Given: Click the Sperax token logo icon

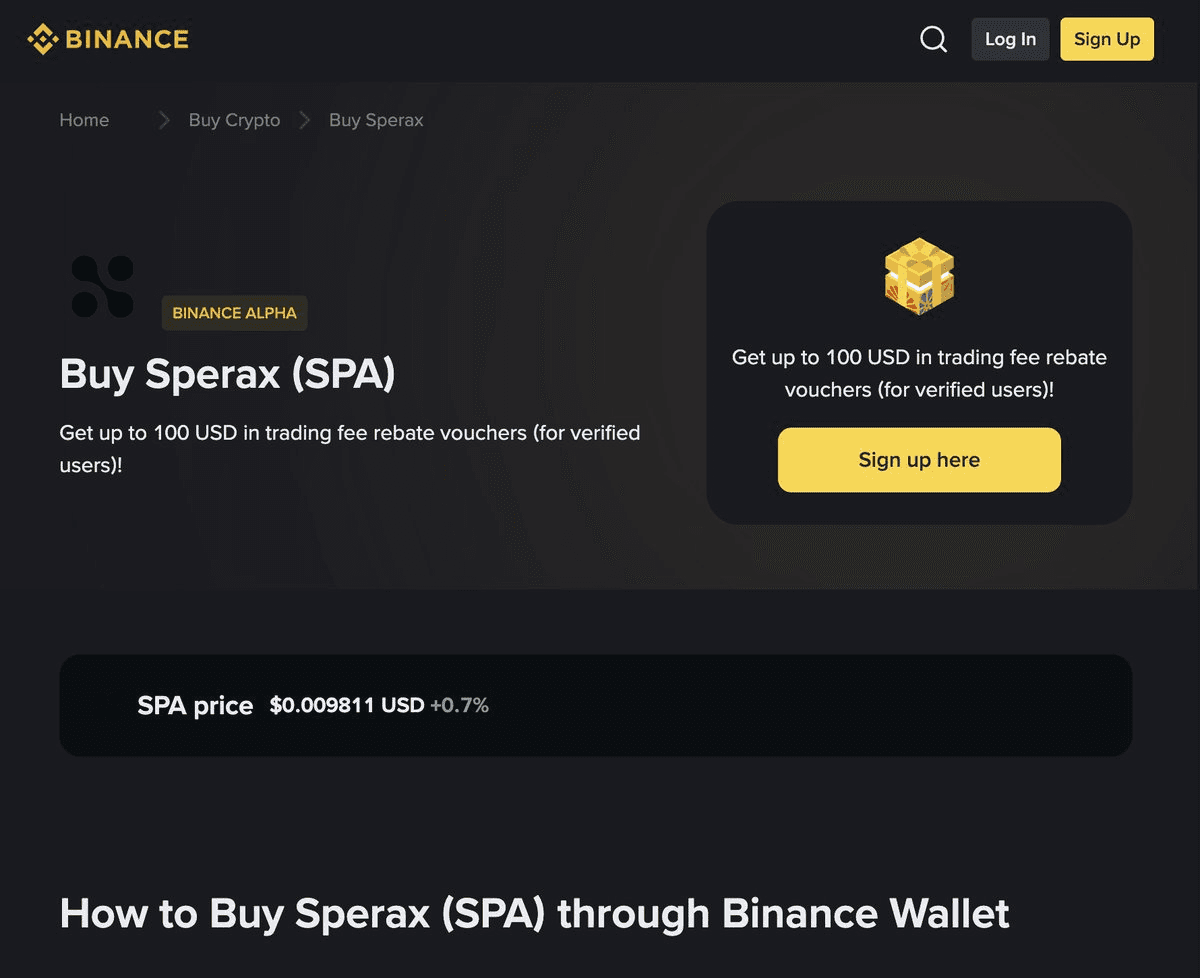Looking at the screenshot, I should [103, 287].
